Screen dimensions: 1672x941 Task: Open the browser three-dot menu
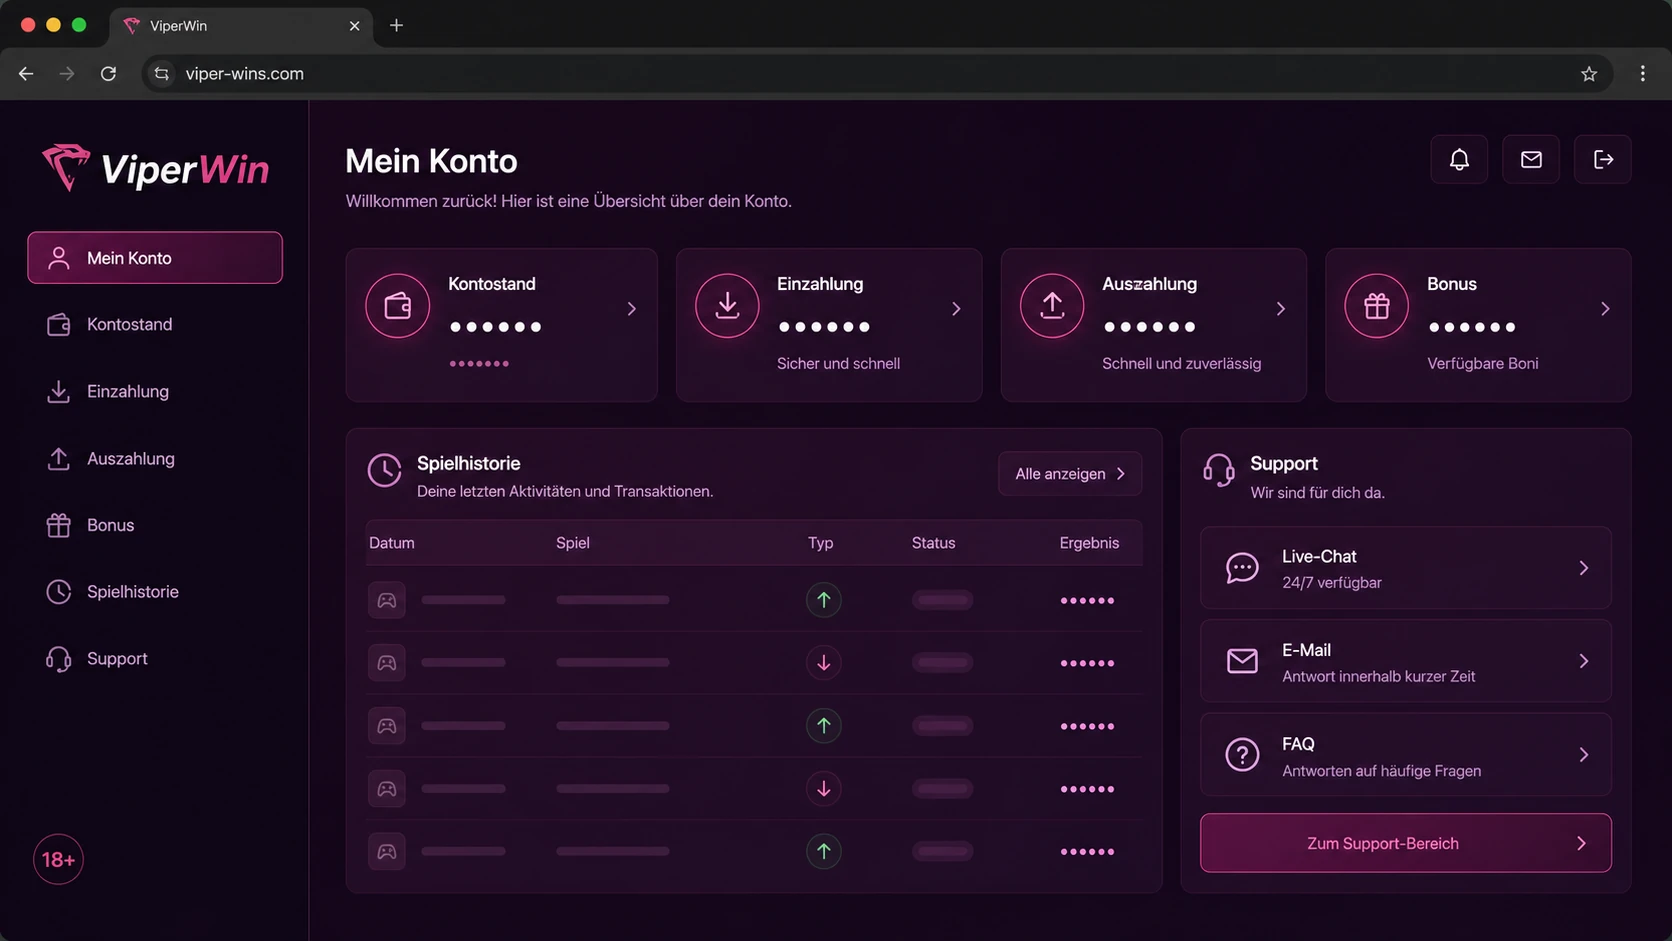click(x=1642, y=74)
